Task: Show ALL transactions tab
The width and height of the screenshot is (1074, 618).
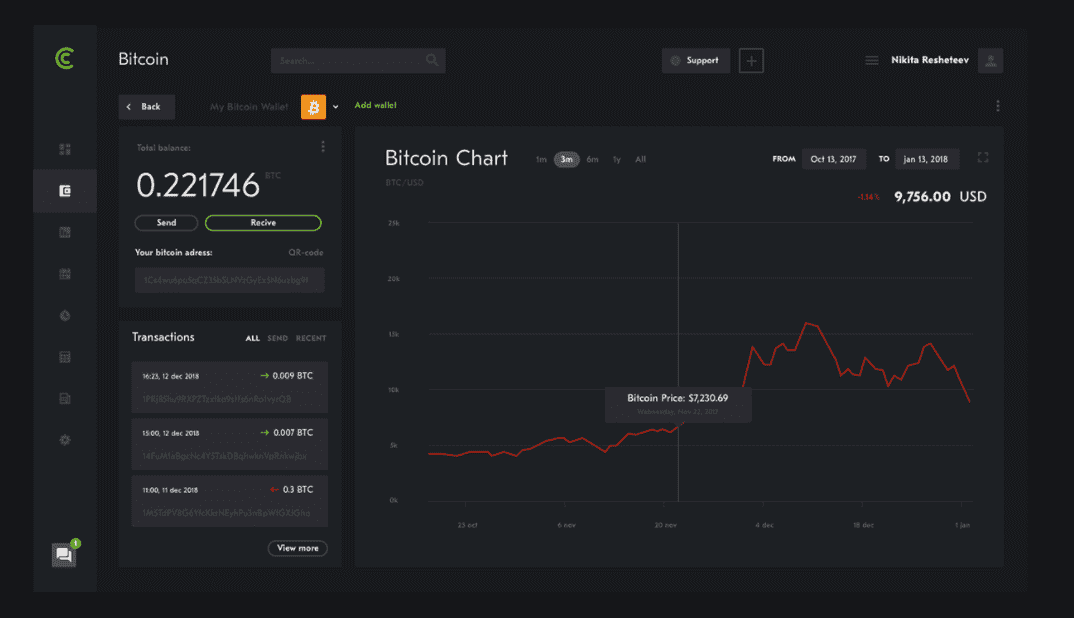Action: [x=253, y=338]
